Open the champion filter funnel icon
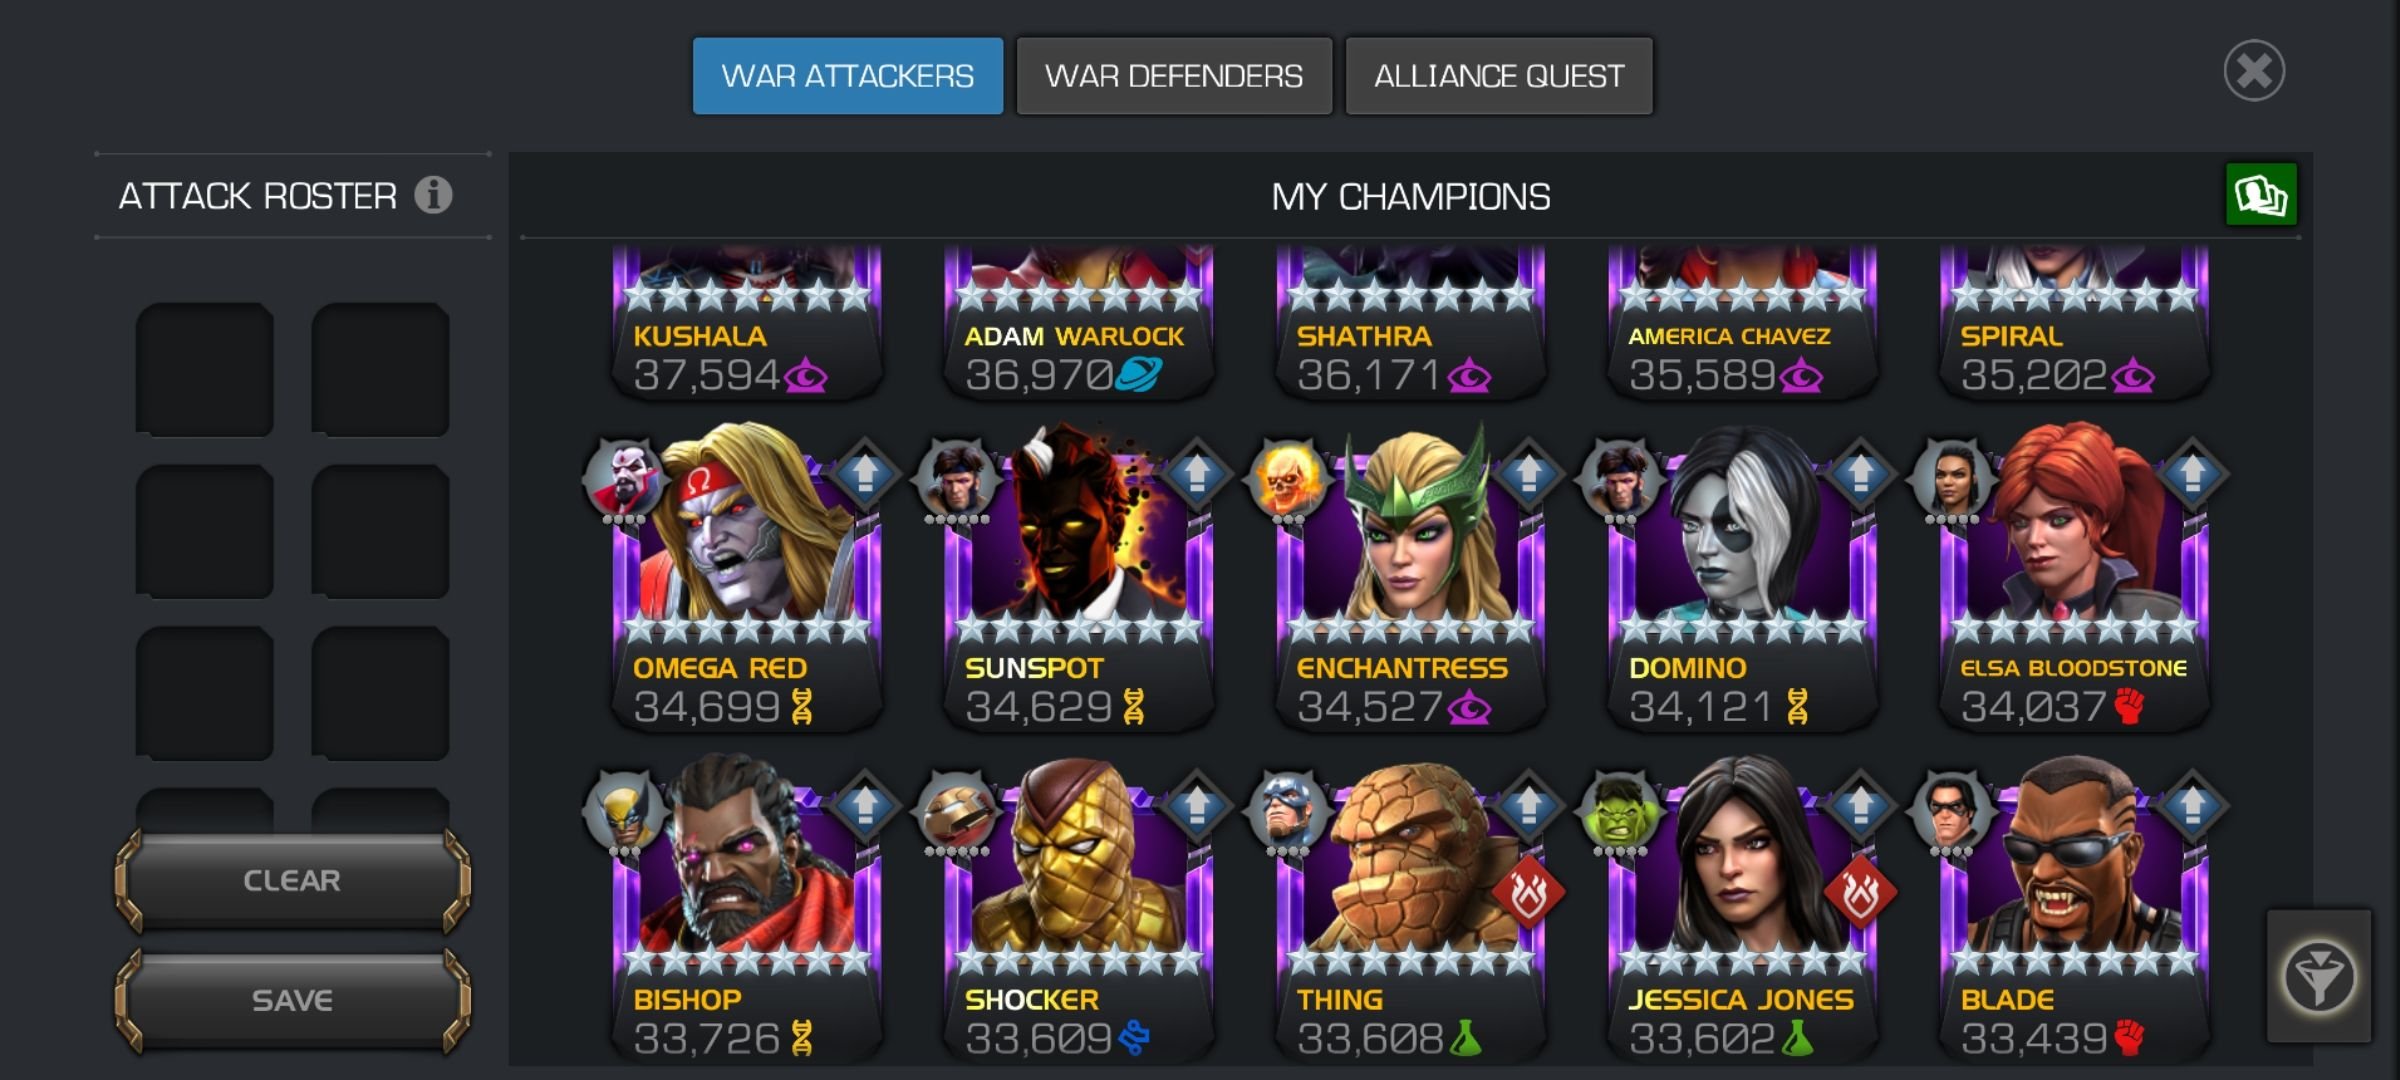Screen dimensions: 2400x1080 2318,977
